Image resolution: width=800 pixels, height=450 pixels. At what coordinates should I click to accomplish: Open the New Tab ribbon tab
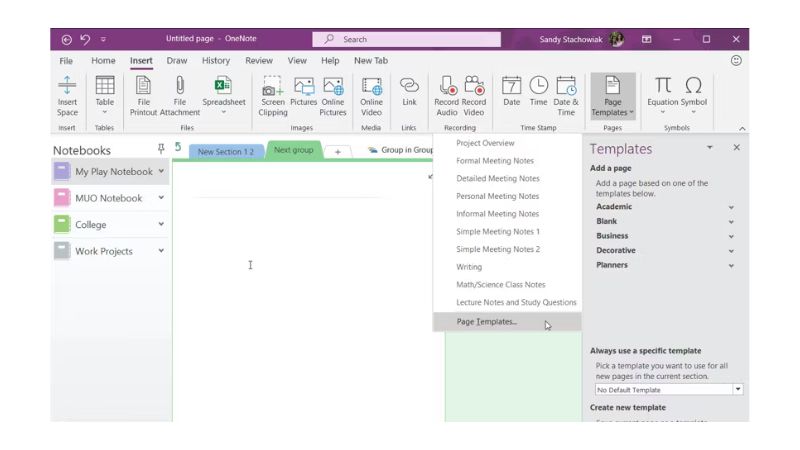371,61
